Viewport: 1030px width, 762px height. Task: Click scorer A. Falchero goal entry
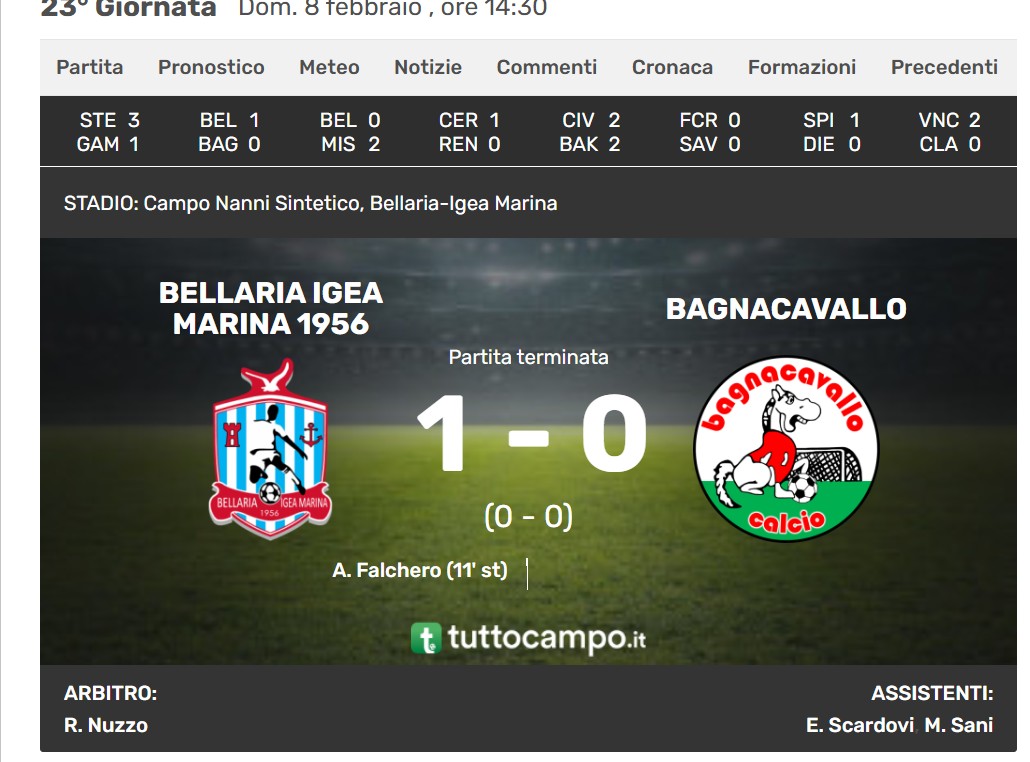pyautogui.click(x=420, y=570)
